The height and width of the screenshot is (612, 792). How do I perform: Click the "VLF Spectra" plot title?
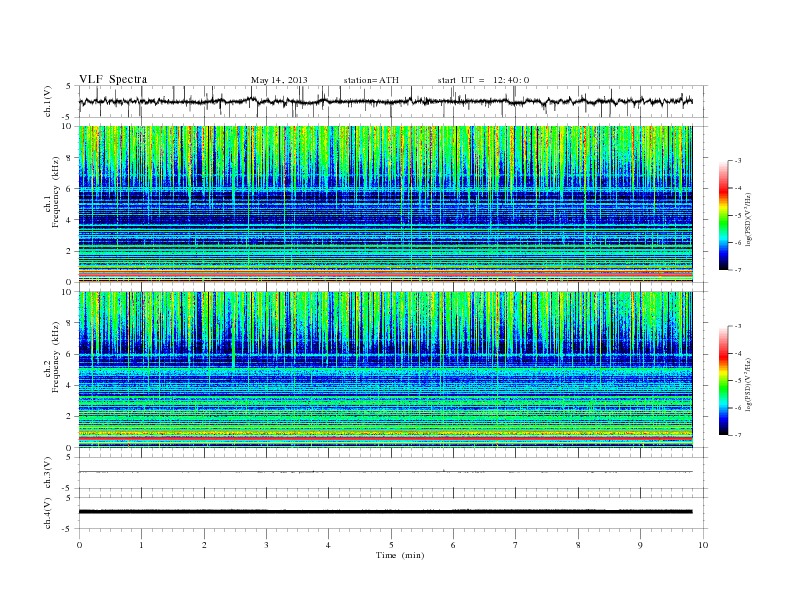coord(113,79)
